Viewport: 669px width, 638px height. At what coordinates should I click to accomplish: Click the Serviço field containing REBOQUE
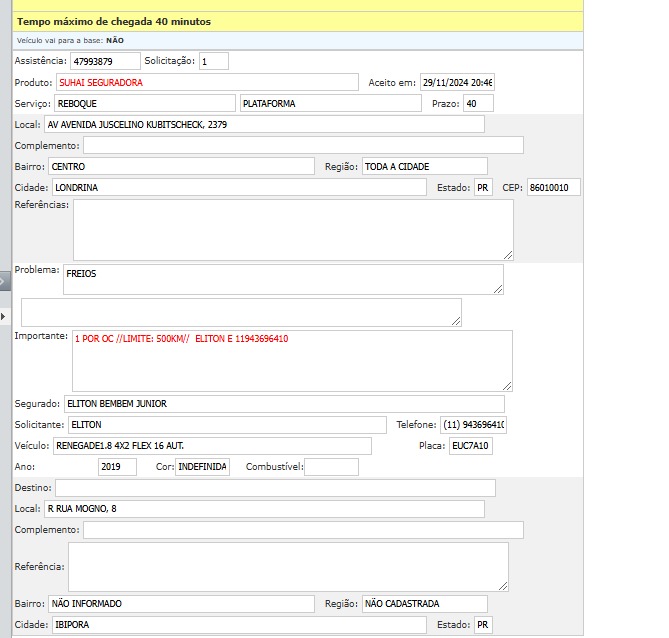(x=144, y=103)
